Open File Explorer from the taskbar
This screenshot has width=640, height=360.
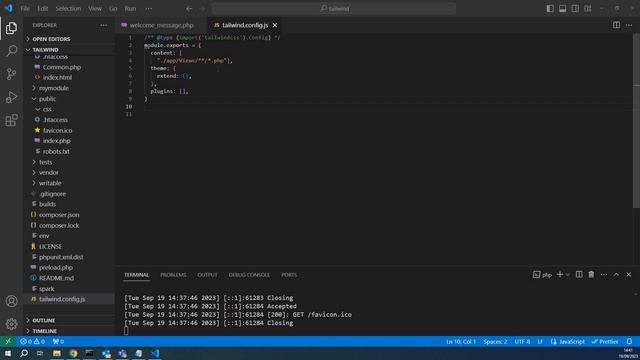point(57,353)
